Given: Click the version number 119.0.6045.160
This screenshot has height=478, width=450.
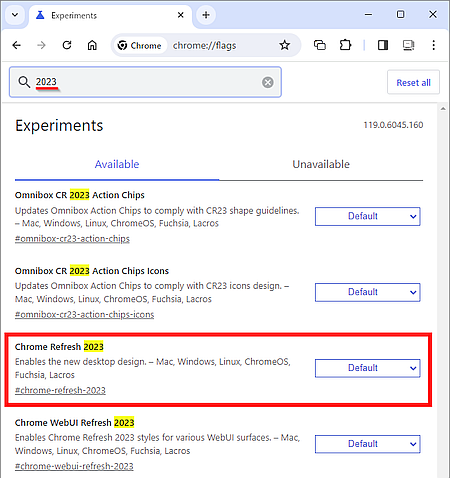Looking at the screenshot, I should click(393, 125).
